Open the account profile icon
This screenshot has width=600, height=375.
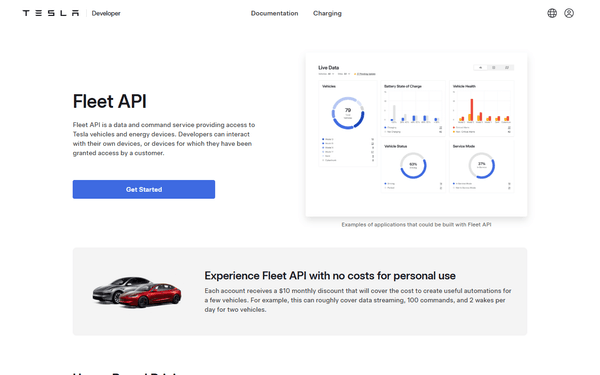pos(569,13)
